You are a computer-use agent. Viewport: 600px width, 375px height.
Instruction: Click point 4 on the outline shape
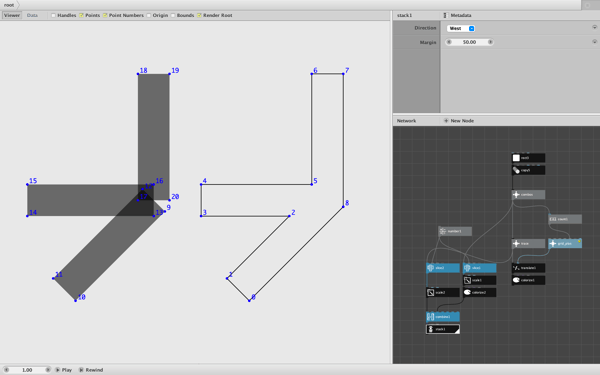[201, 184]
